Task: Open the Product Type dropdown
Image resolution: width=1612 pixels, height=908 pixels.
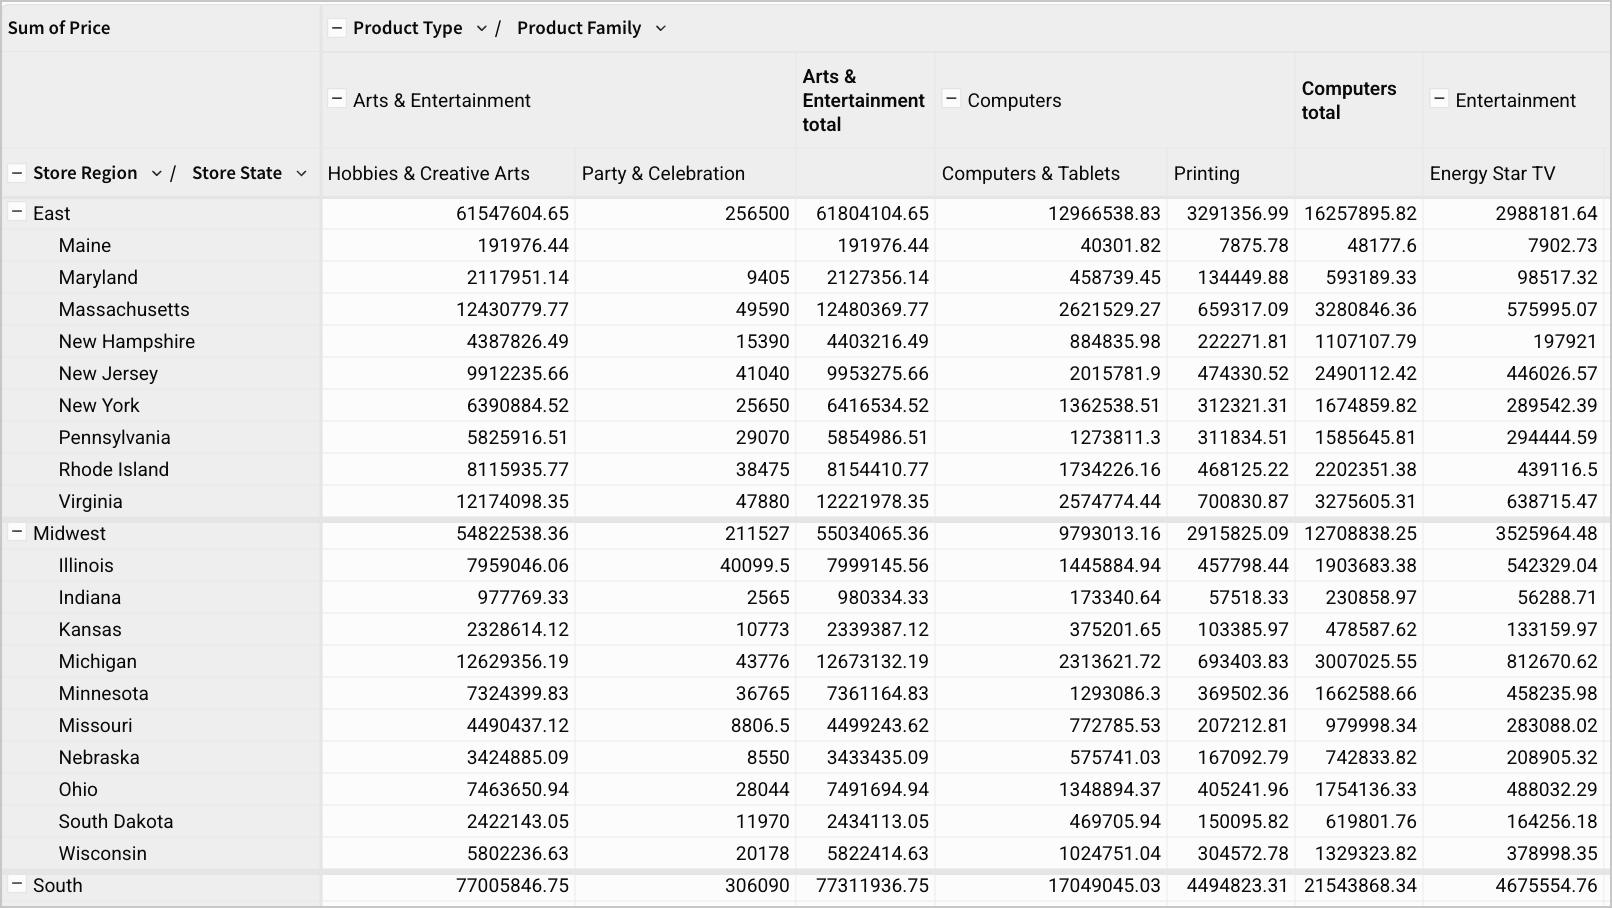Action: [481, 28]
